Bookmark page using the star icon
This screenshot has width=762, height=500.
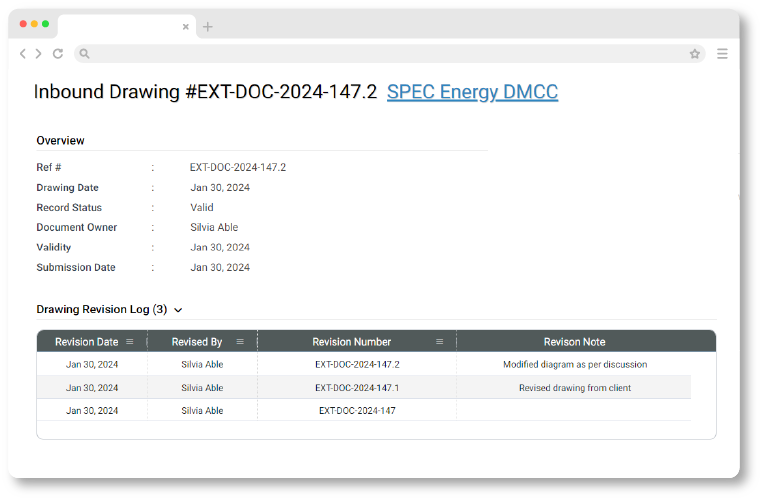point(695,54)
